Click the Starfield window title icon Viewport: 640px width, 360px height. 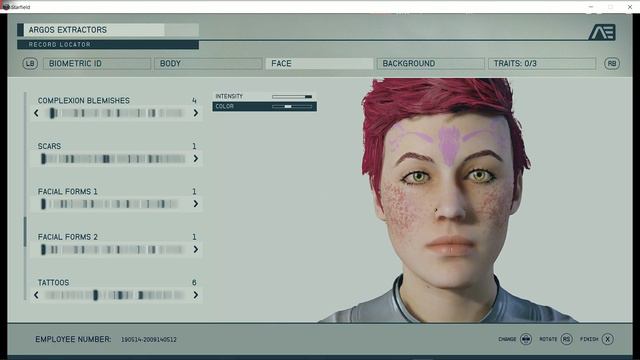click(x=6, y=7)
